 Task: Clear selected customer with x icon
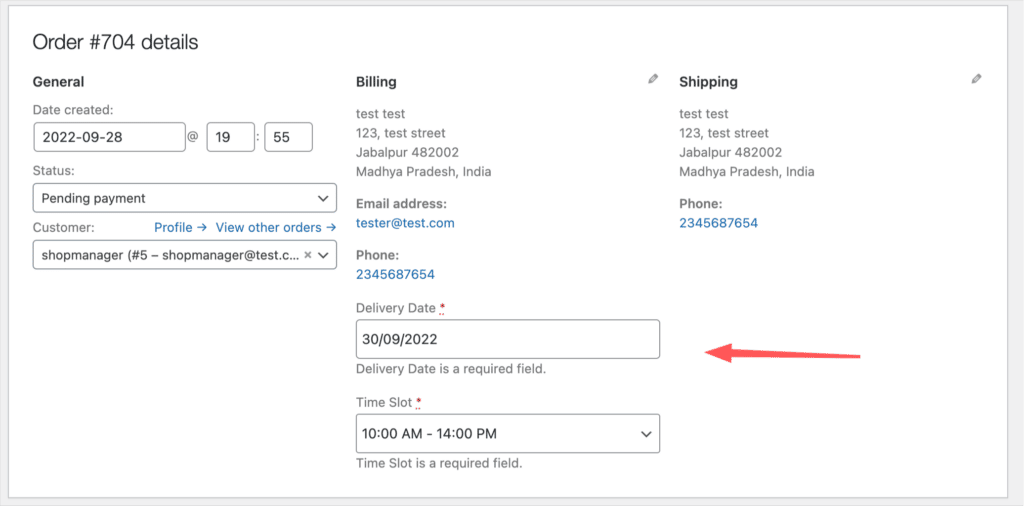(308, 255)
